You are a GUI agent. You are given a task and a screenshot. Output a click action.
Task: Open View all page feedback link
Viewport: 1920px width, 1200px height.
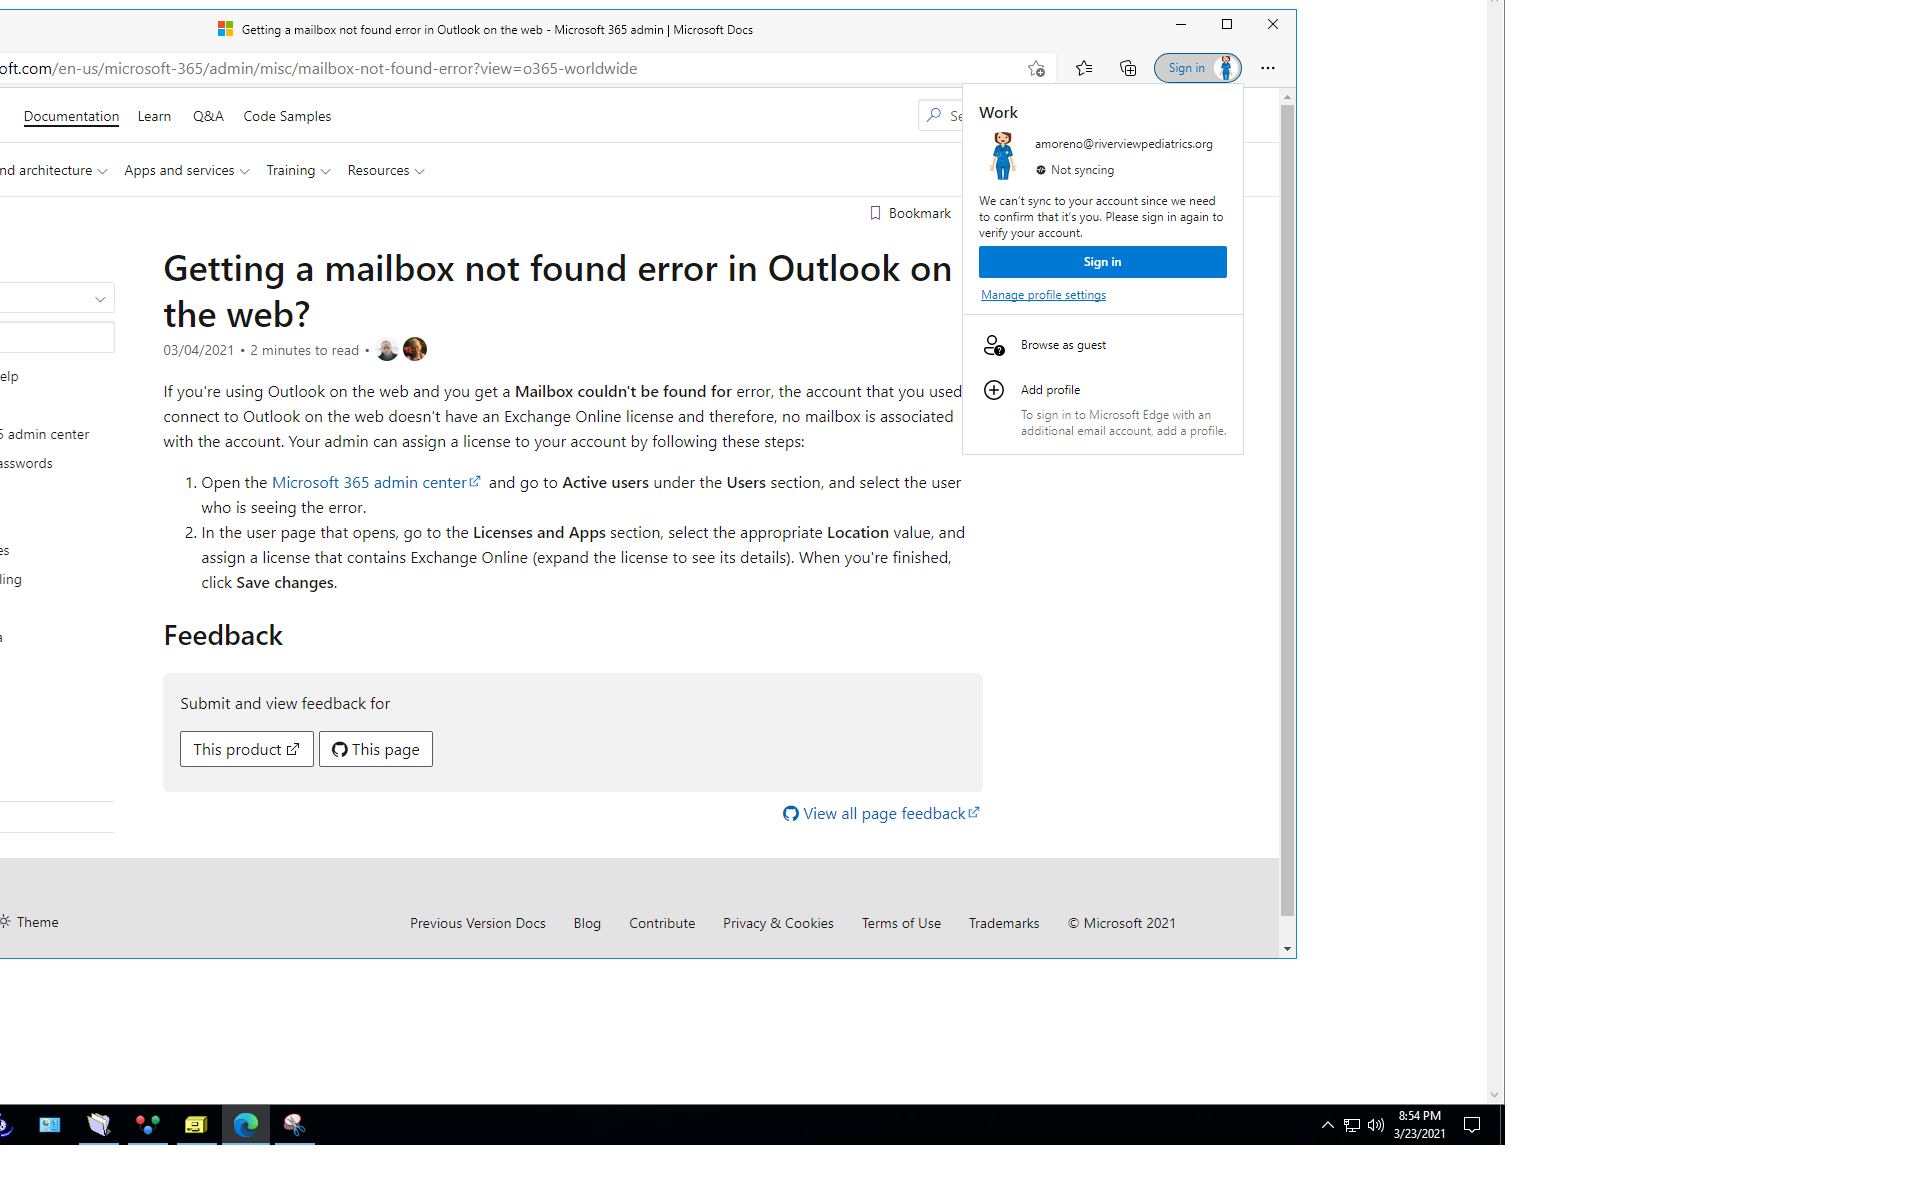(881, 814)
